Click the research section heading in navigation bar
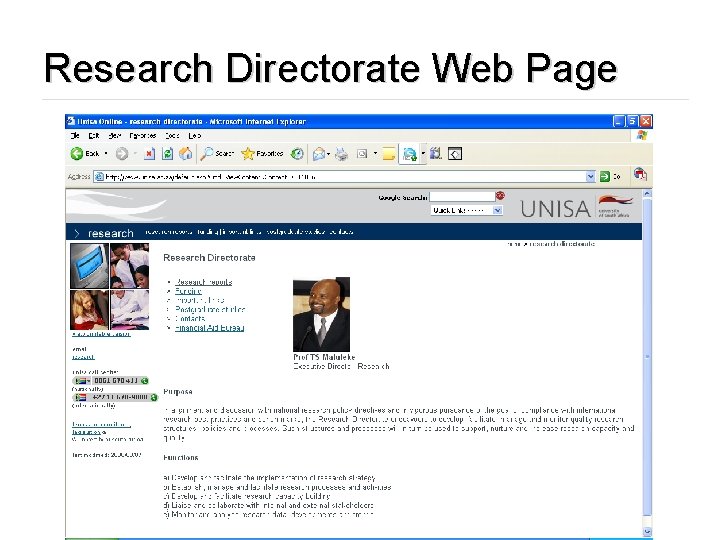The image size is (720, 540). coord(111,233)
